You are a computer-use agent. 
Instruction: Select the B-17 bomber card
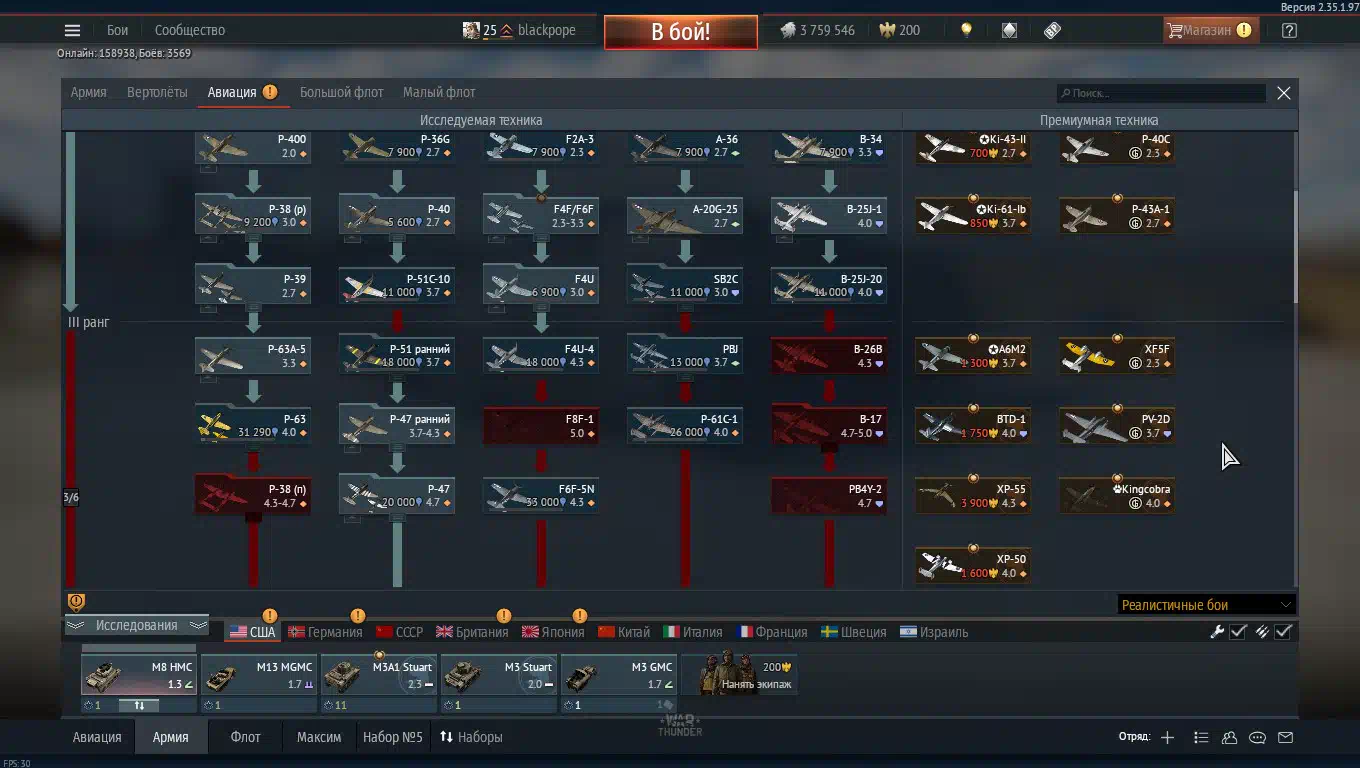pos(829,425)
